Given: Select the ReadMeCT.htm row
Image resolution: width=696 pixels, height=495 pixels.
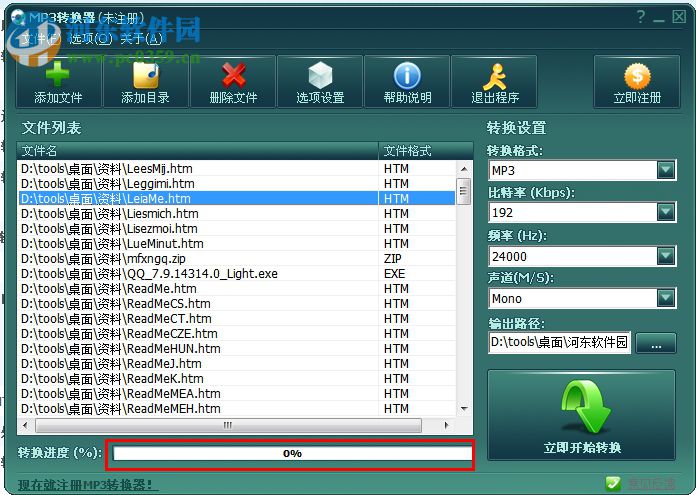Looking at the screenshot, I should [x=237, y=318].
